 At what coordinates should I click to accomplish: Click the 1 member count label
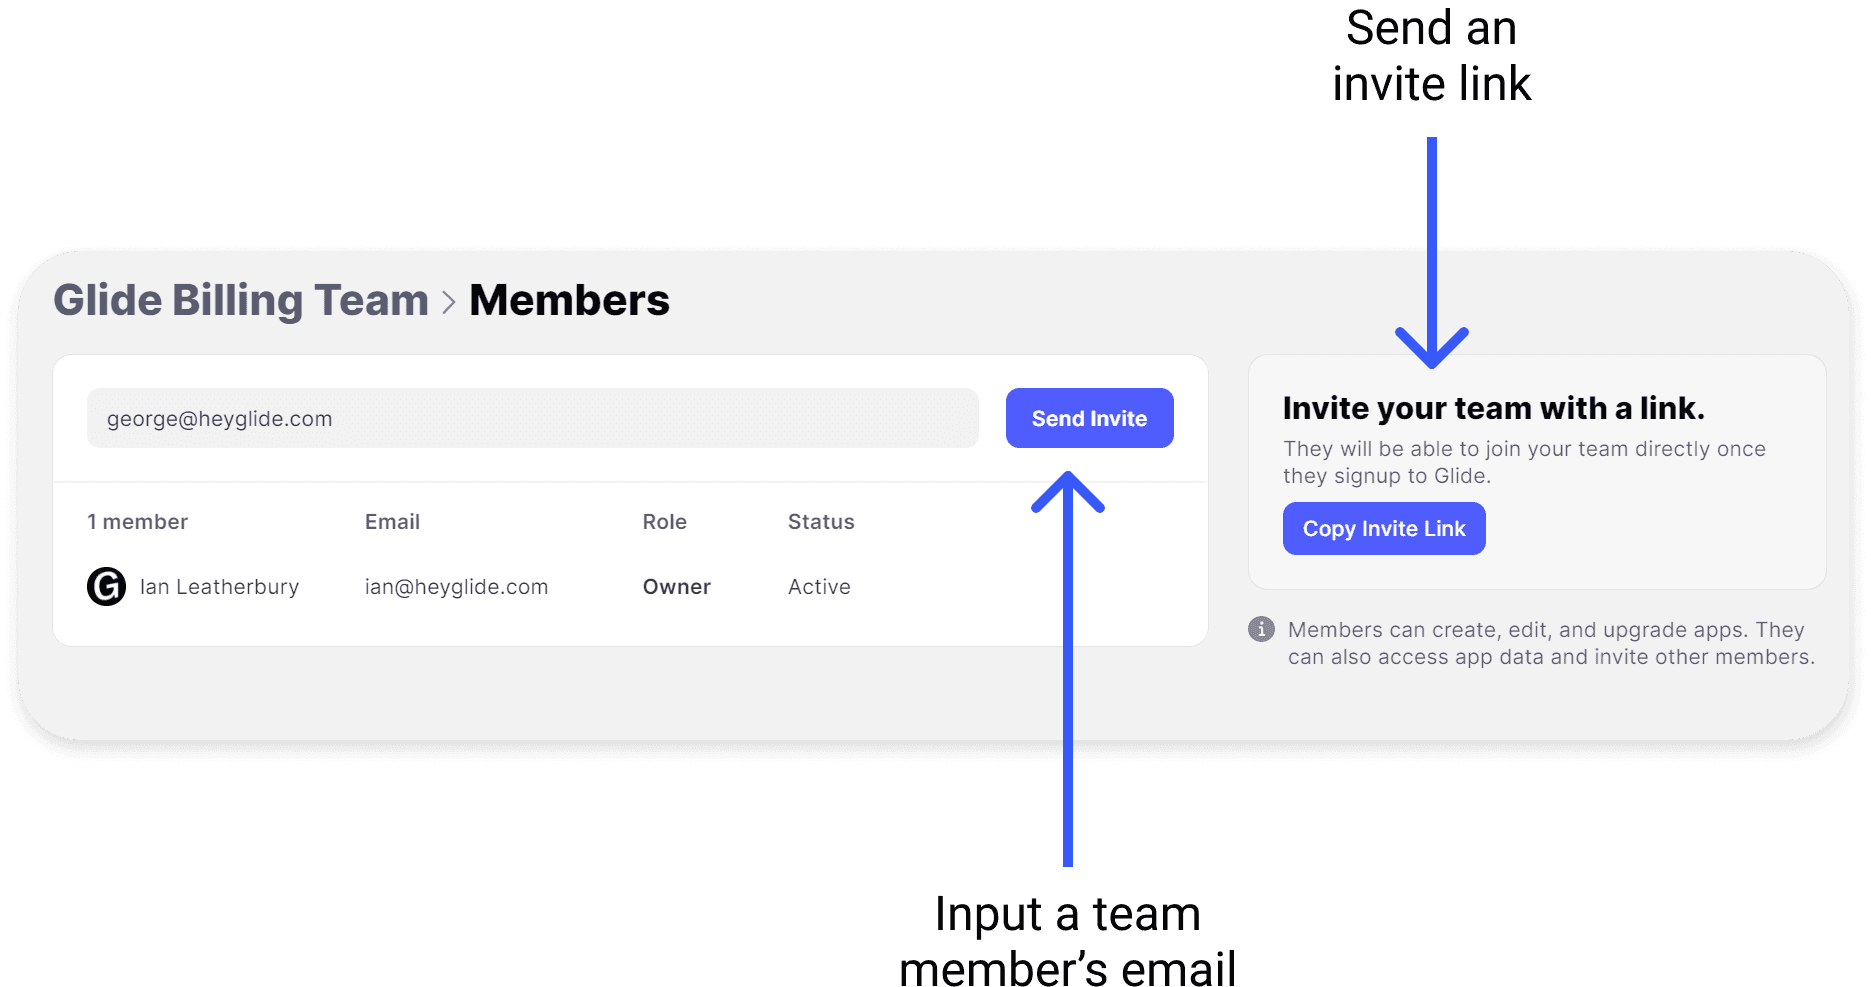click(x=137, y=522)
